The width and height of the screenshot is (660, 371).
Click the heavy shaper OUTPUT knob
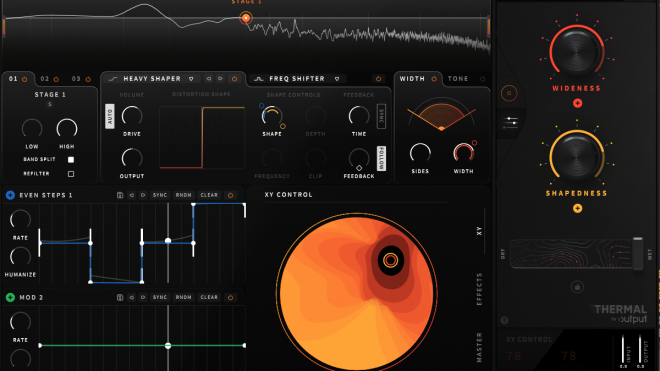point(132,158)
